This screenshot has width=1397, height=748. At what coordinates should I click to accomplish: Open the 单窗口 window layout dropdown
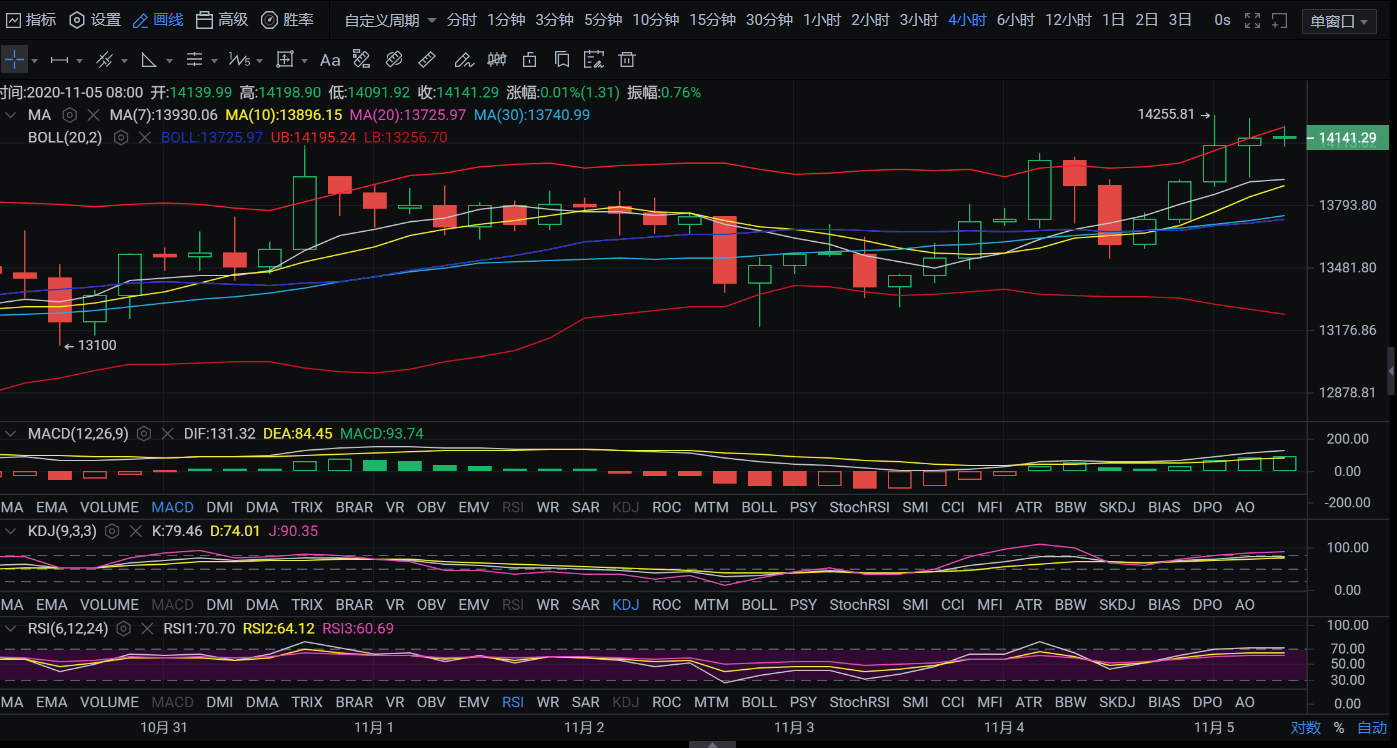1339,21
